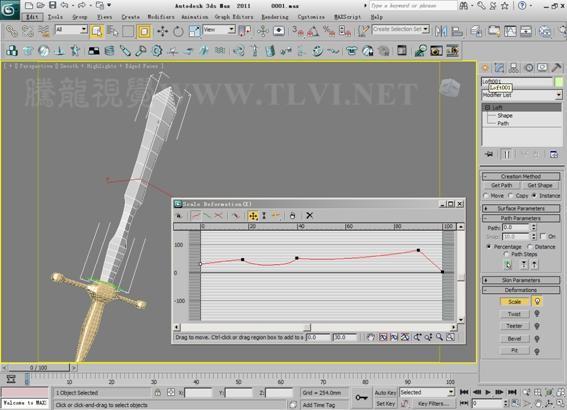Open the Hierarchy command panel tab
The image size is (567, 410).
[x=514, y=68]
